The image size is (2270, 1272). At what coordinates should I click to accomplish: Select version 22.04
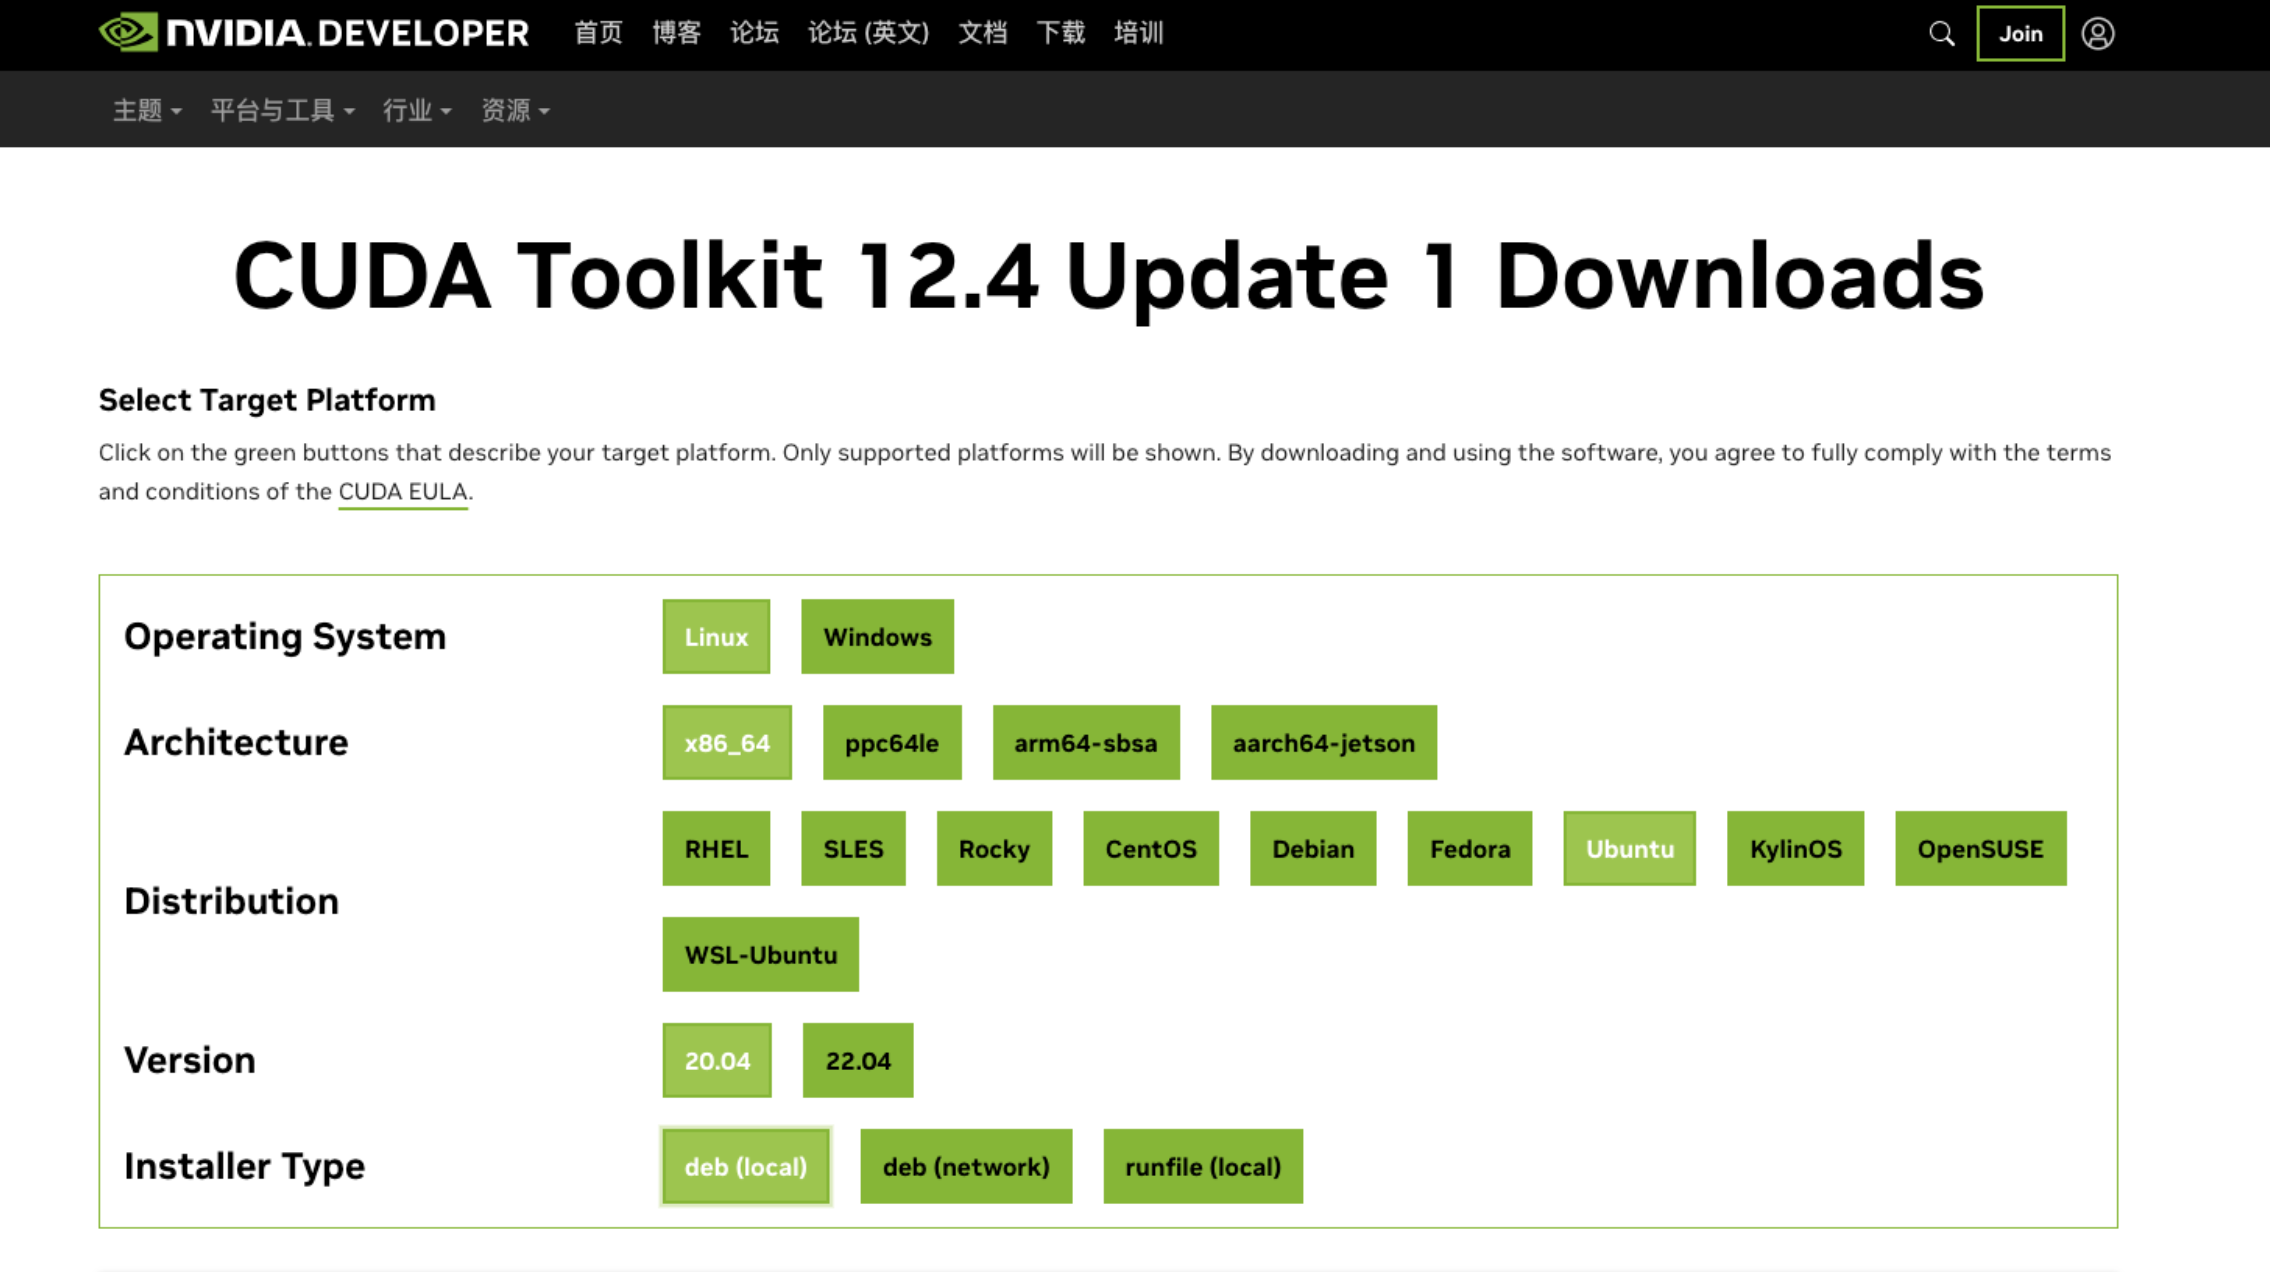click(858, 1061)
